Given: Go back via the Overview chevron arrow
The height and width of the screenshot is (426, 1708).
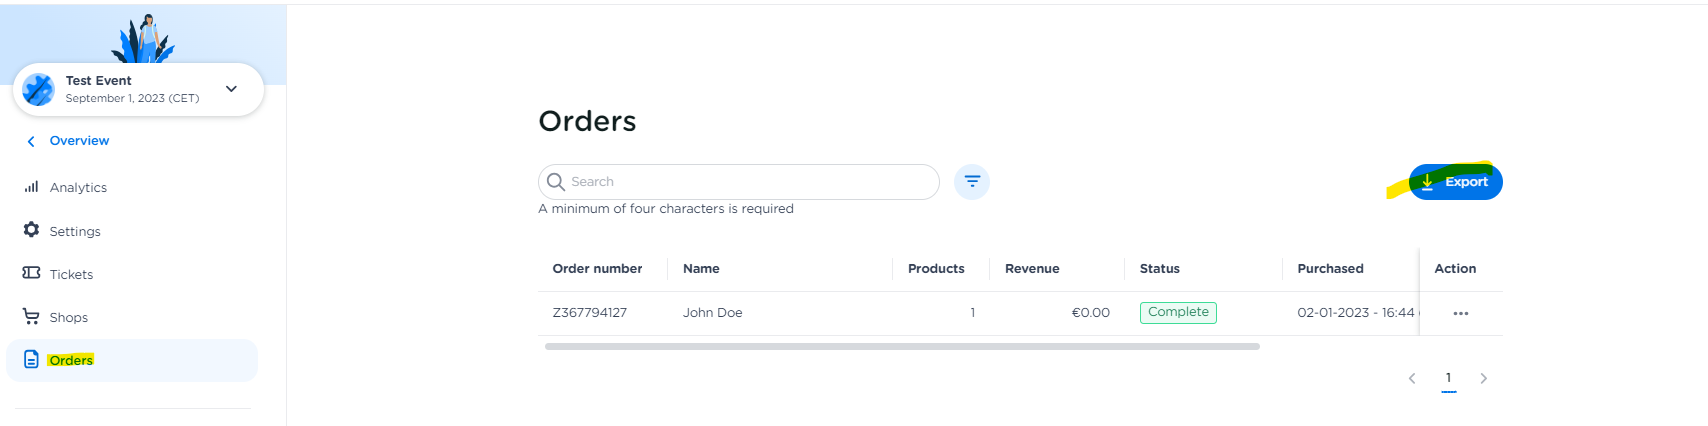Looking at the screenshot, I should [31, 141].
